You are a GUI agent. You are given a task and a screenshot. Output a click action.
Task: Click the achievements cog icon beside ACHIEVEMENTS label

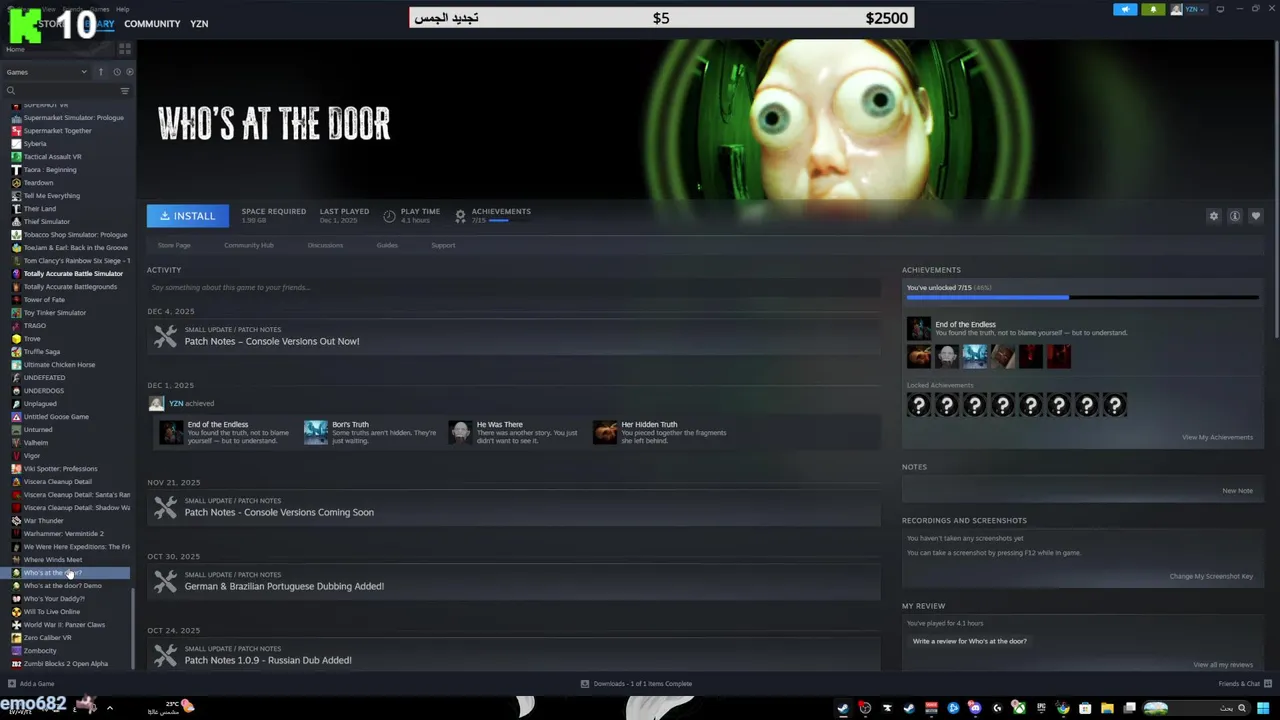460,215
